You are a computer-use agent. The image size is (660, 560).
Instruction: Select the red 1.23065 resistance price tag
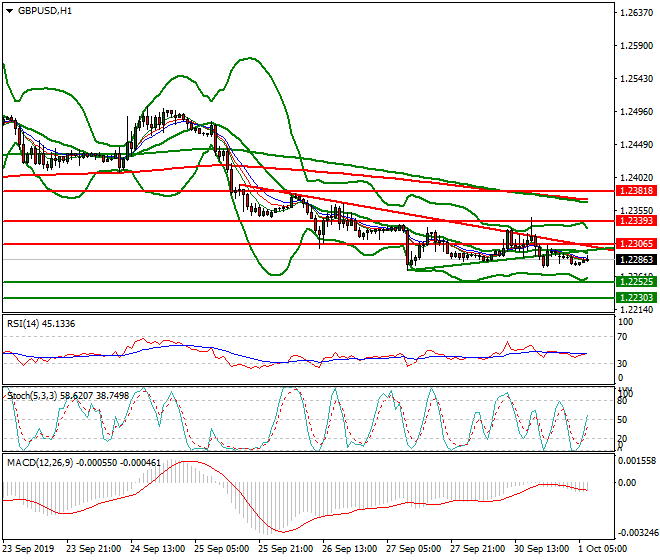click(636, 244)
